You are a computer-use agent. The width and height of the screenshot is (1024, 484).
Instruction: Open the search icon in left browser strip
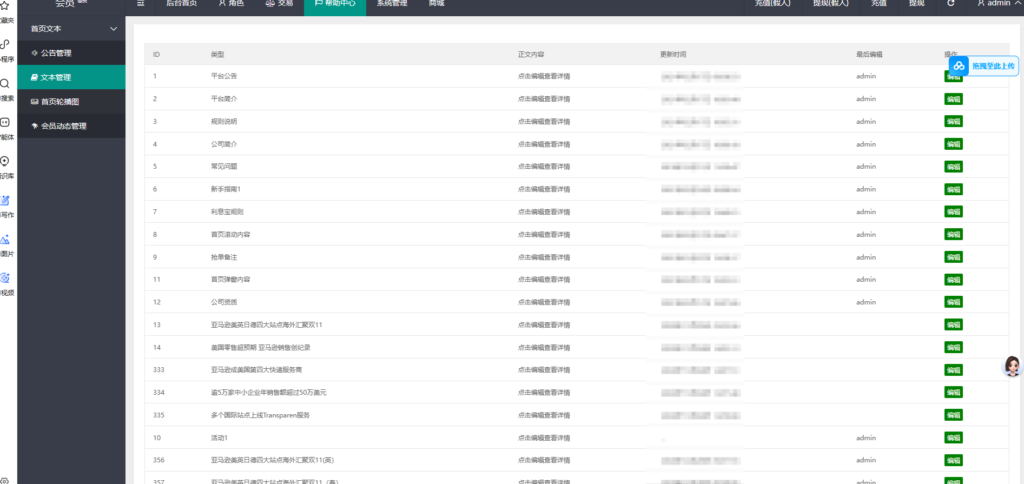click(x=5, y=84)
